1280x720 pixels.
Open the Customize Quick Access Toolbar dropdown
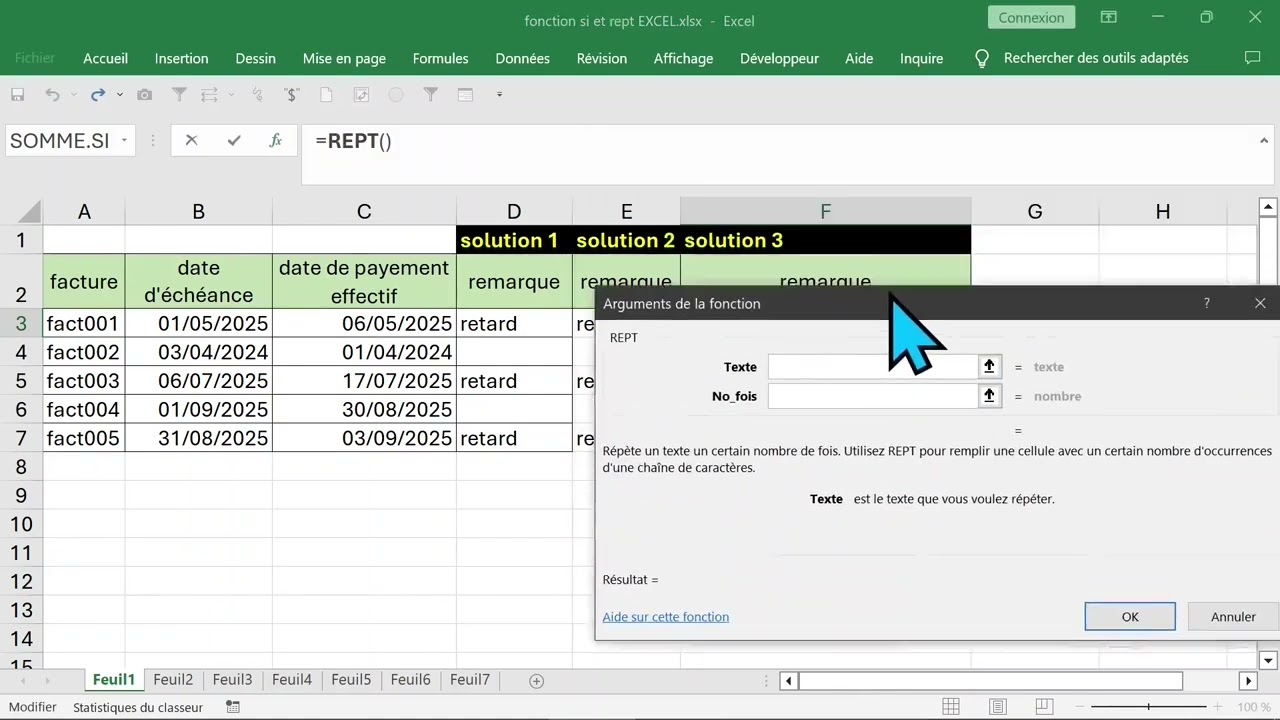pyautogui.click(x=499, y=95)
